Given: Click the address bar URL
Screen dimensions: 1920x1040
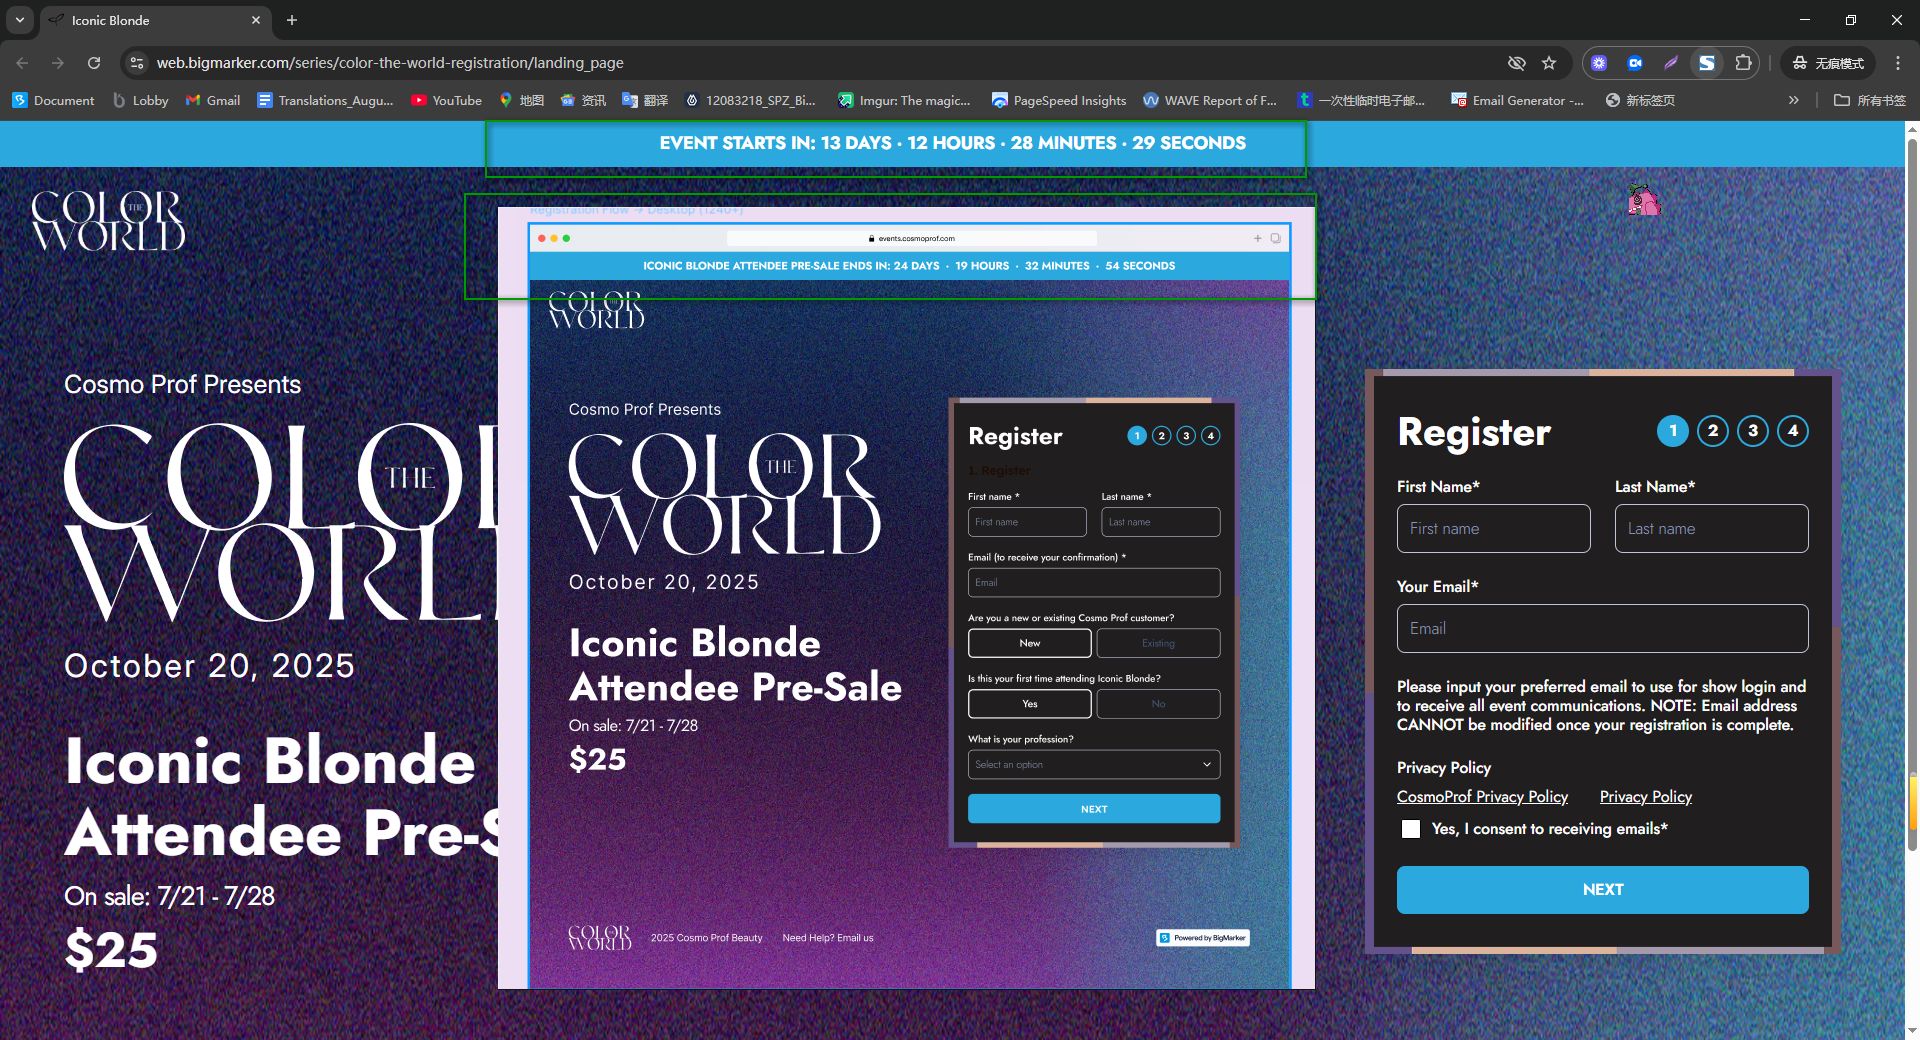Looking at the screenshot, I should (390, 63).
